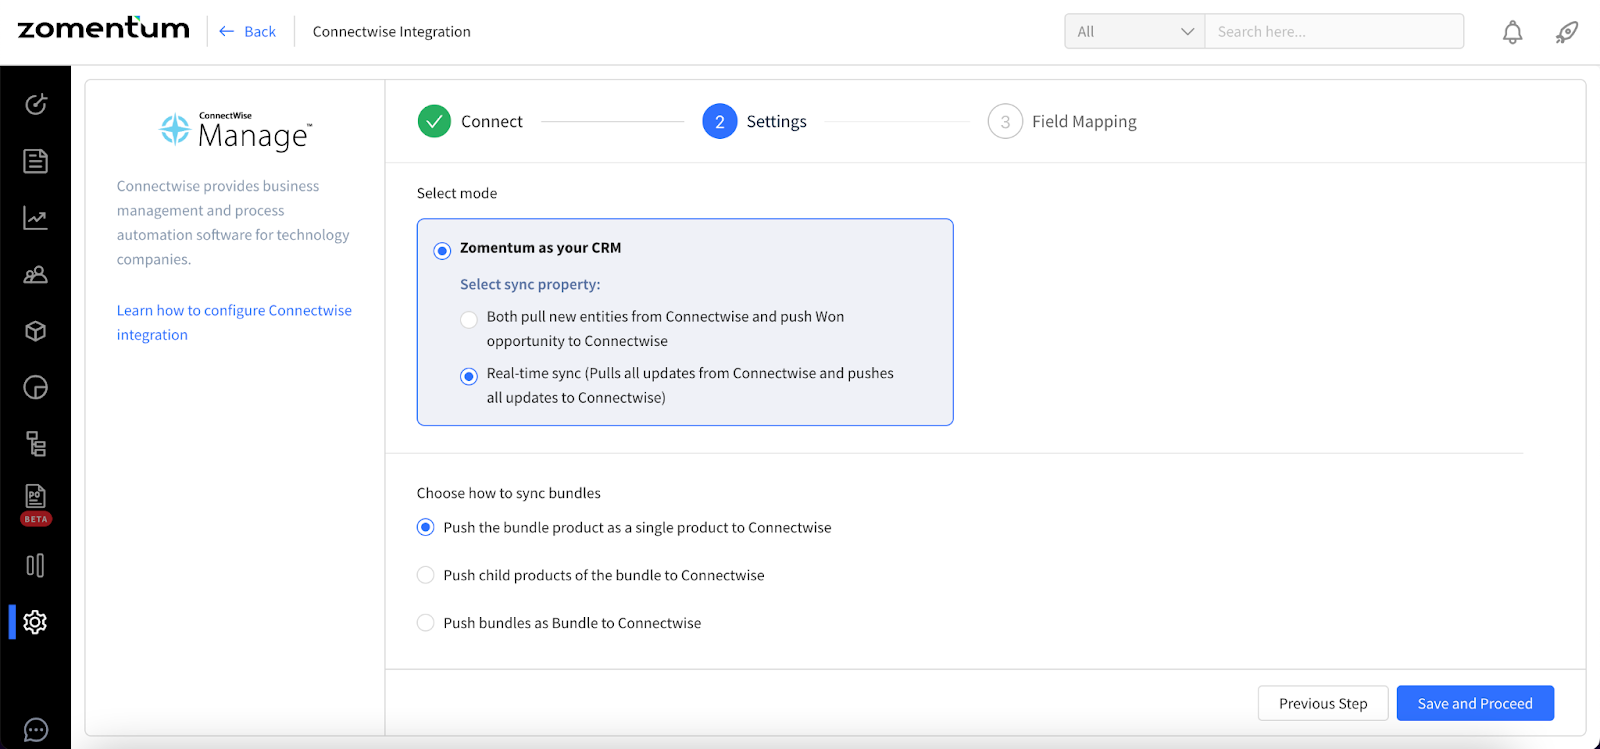
Task: Click the Zomentum logo
Action: (103, 29)
